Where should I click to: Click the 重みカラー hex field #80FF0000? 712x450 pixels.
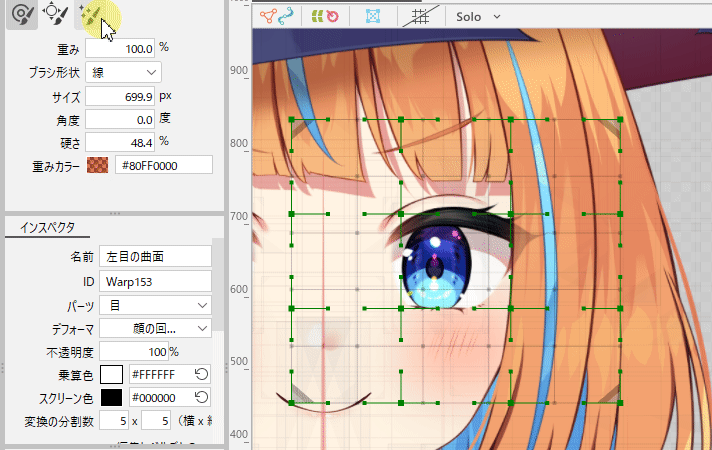click(163, 165)
